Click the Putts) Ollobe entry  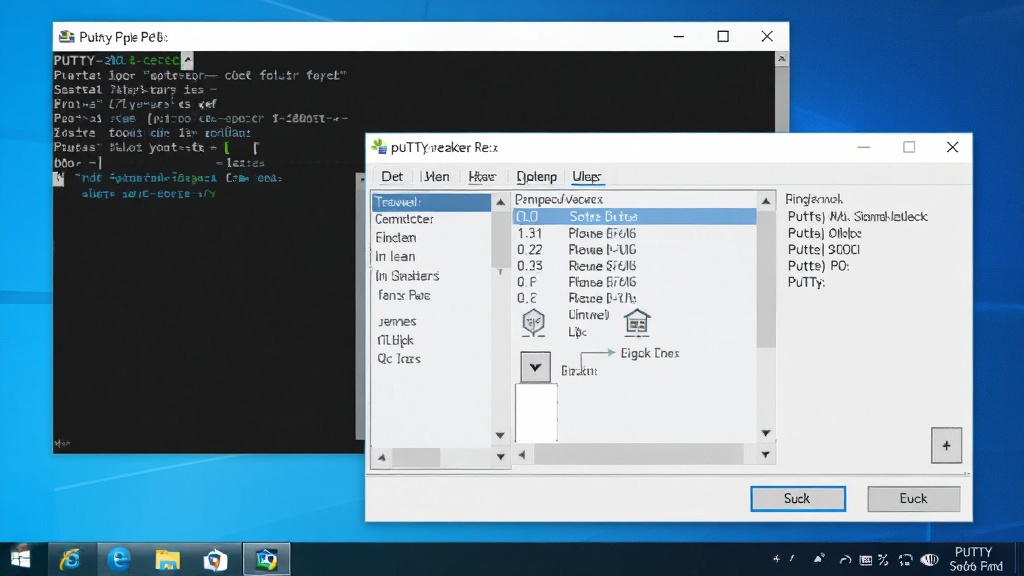click(x=824, y=233)
